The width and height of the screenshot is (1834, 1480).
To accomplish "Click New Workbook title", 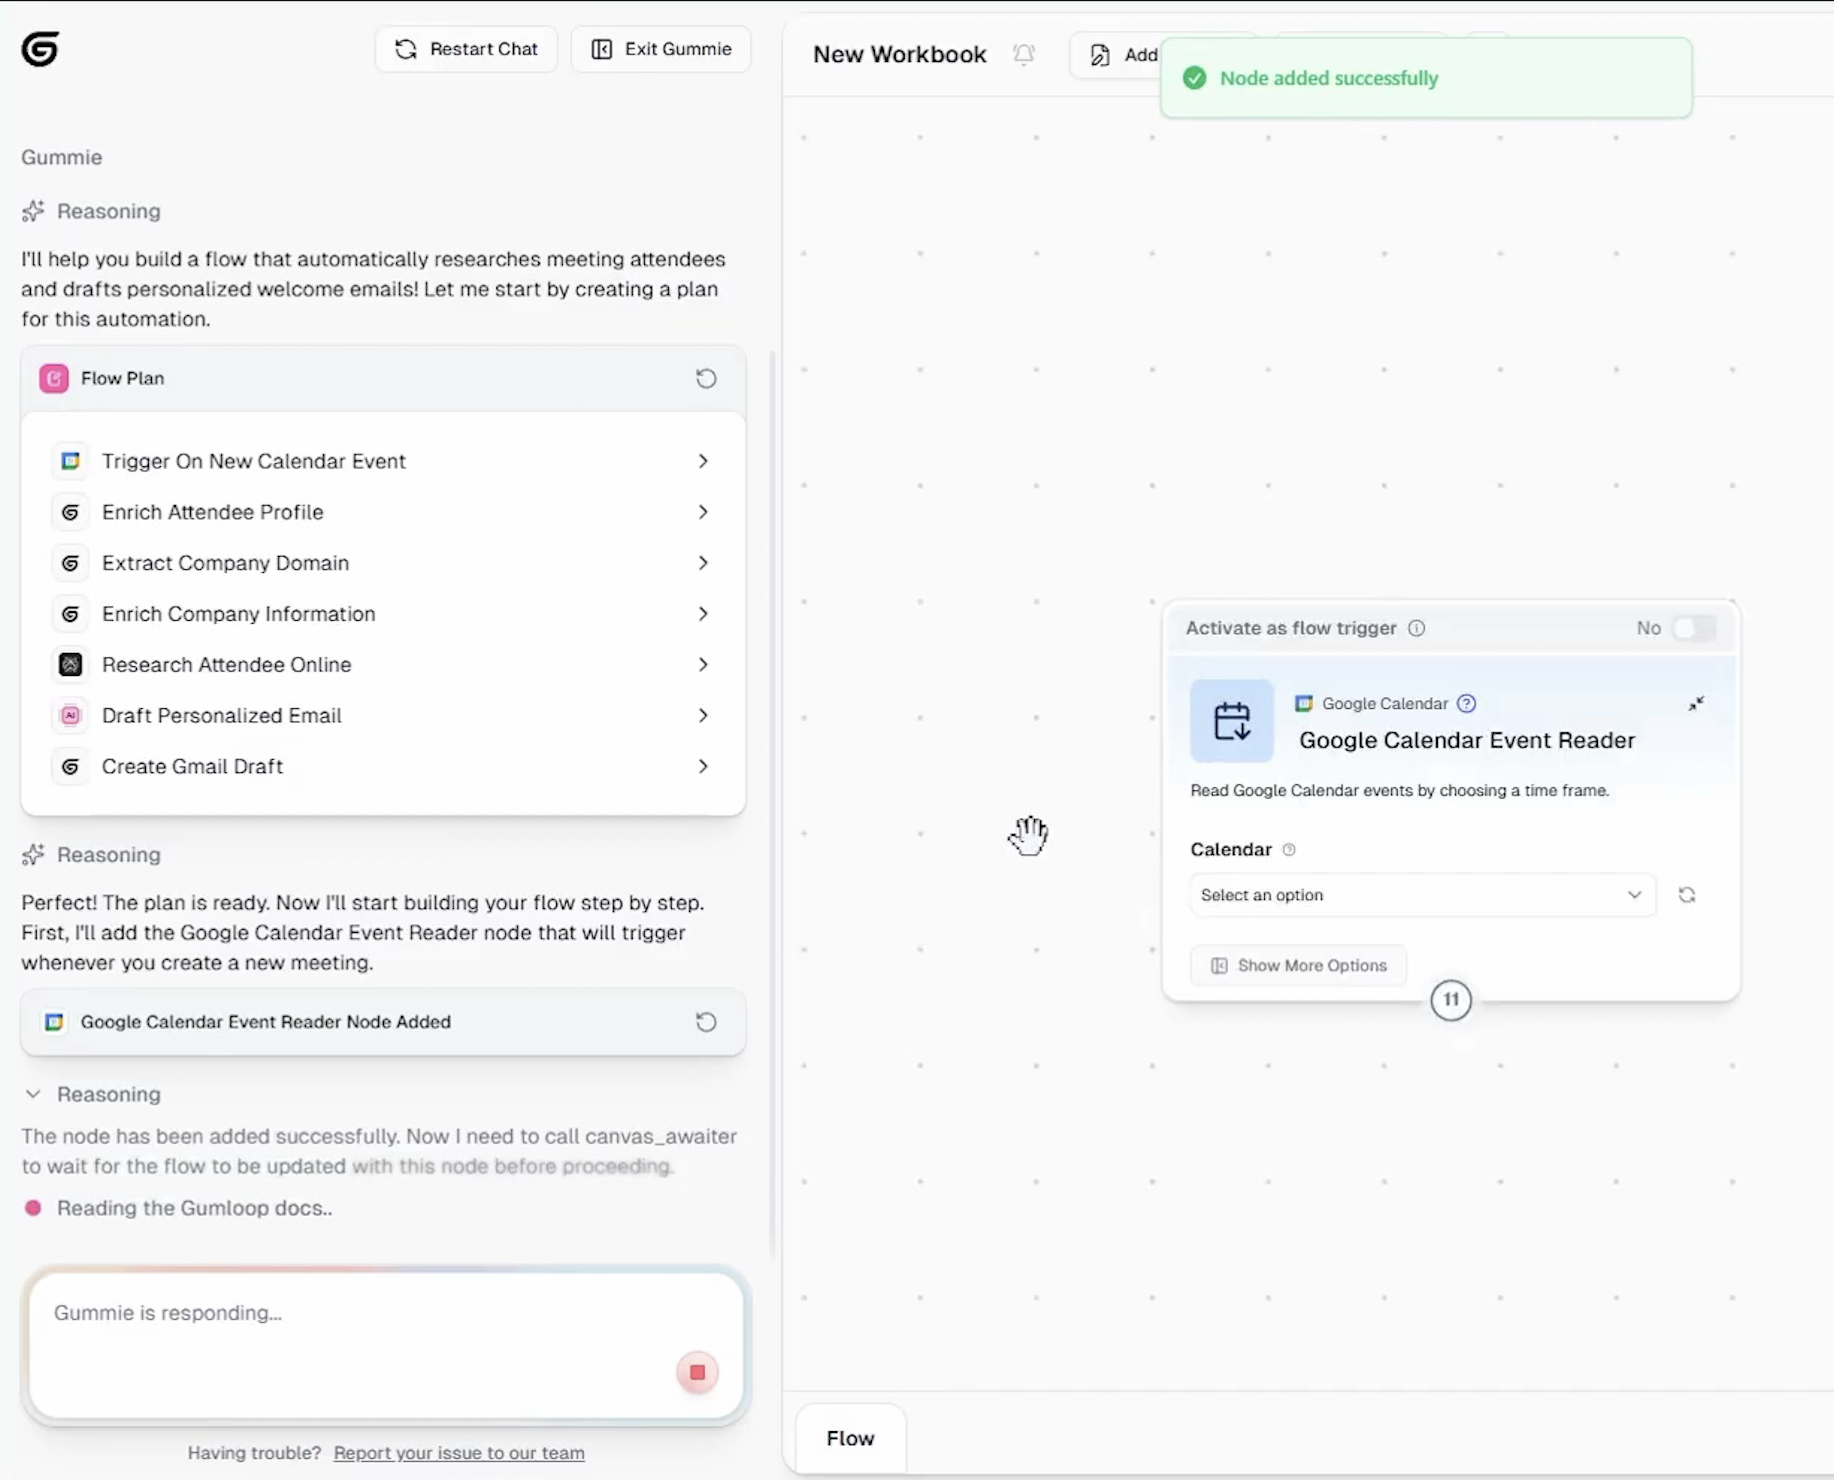I will [x=900, y=55].
